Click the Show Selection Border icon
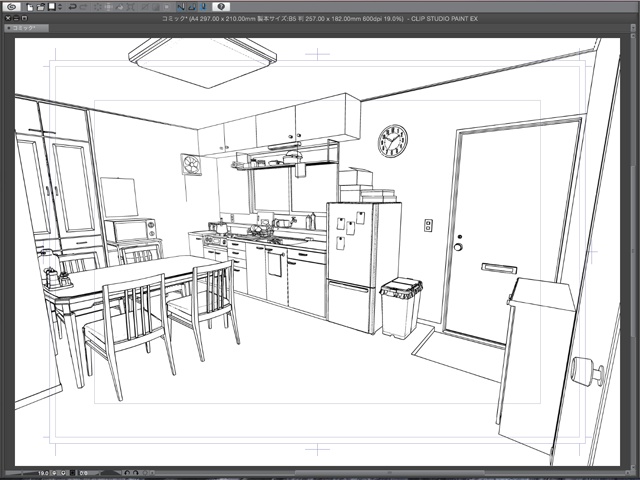 coord(167,7)
